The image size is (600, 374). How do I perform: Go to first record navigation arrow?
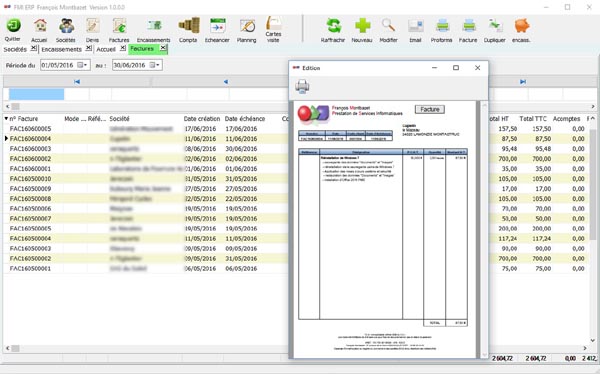click(x=77, y=82)
